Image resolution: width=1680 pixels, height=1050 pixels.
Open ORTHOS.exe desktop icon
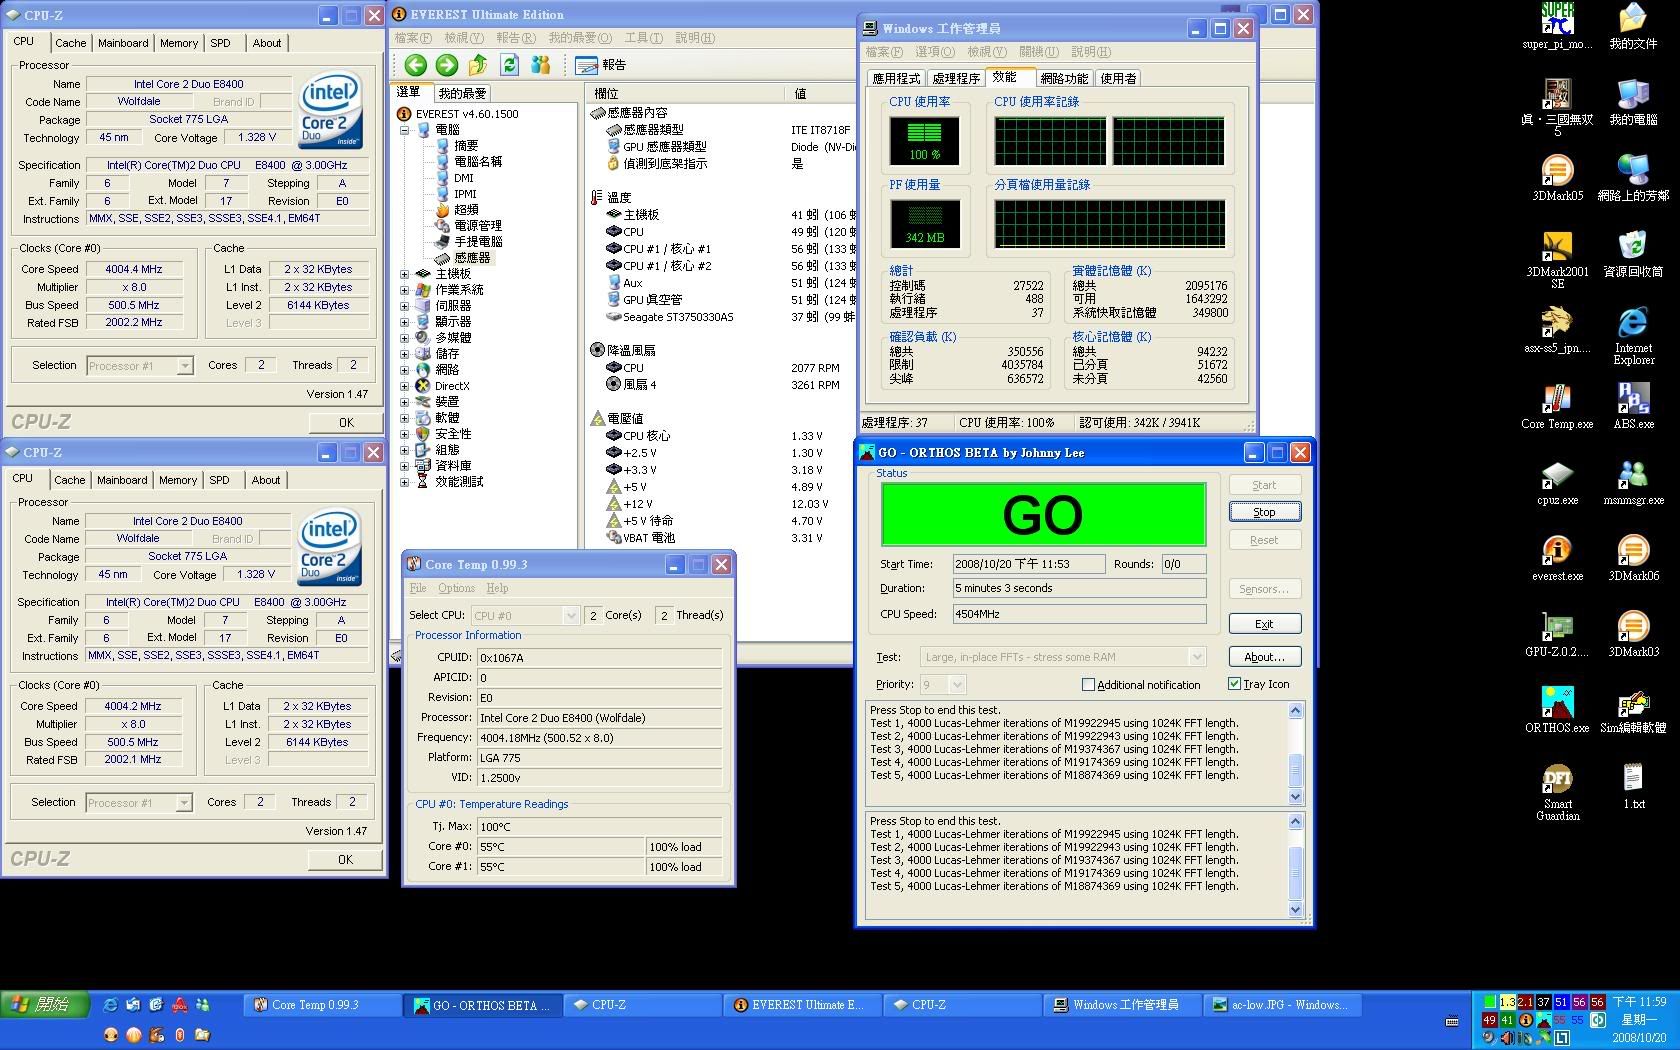pos(1557,710)
